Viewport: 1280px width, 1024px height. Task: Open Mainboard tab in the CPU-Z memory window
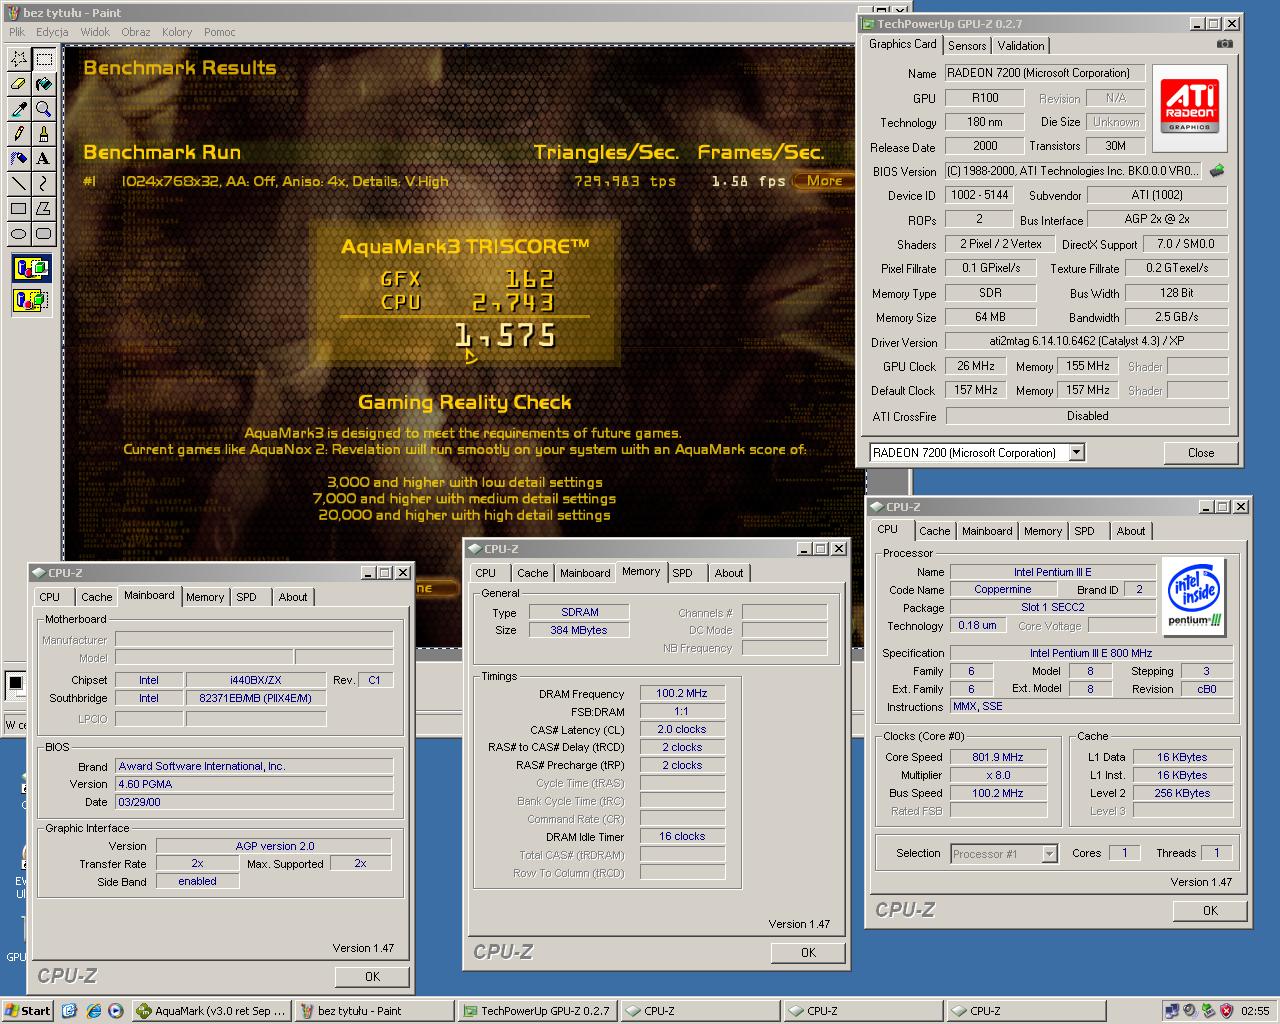[585, 573]
